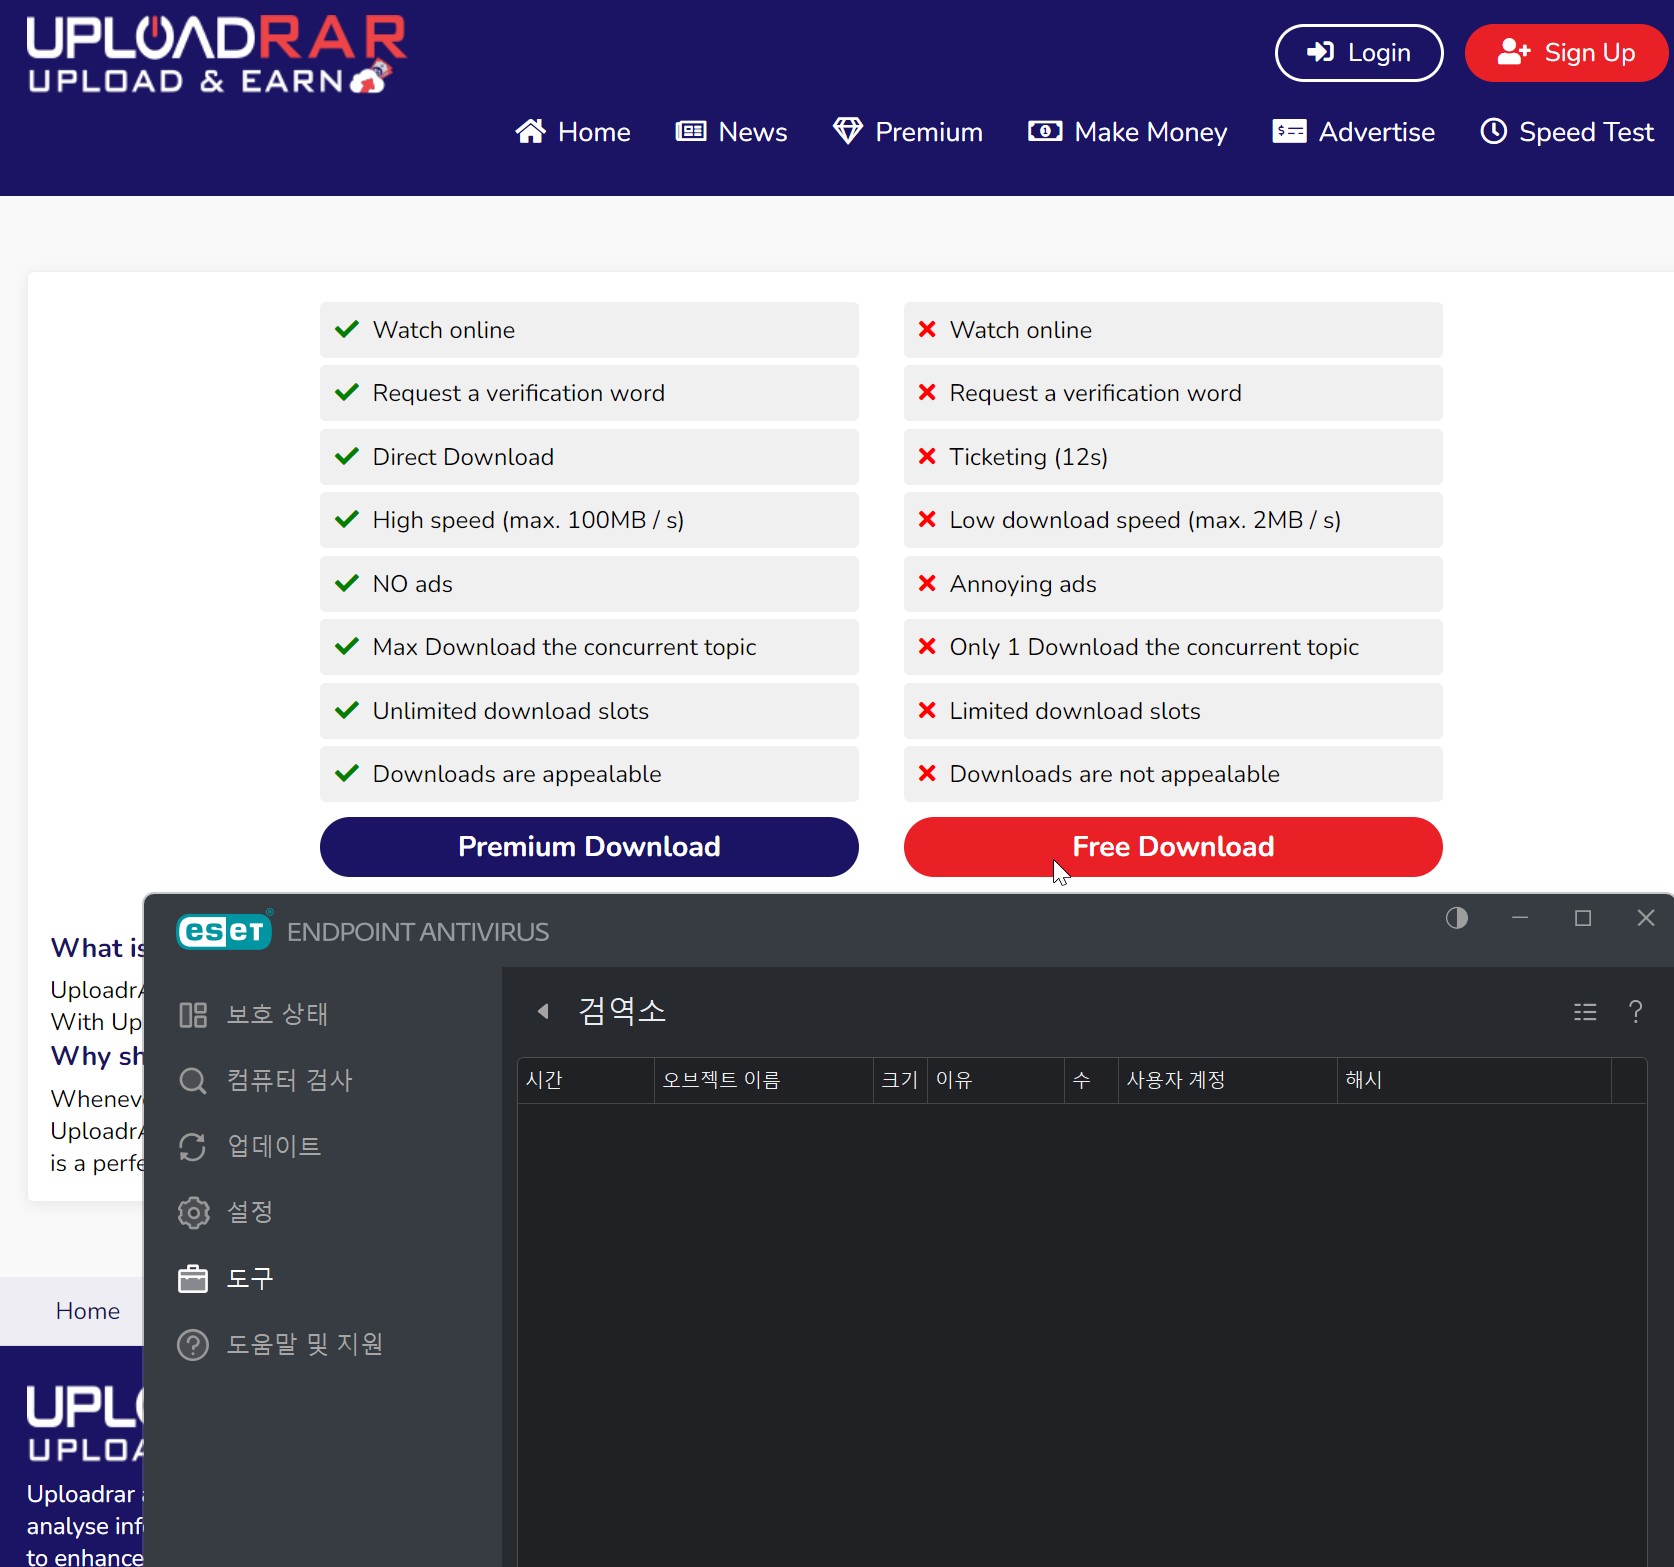This screenshot has height=1567, width=1674.
Task: Click the 'Ticketing (12s)' free feature row
Action: (x=1173, y=457)
